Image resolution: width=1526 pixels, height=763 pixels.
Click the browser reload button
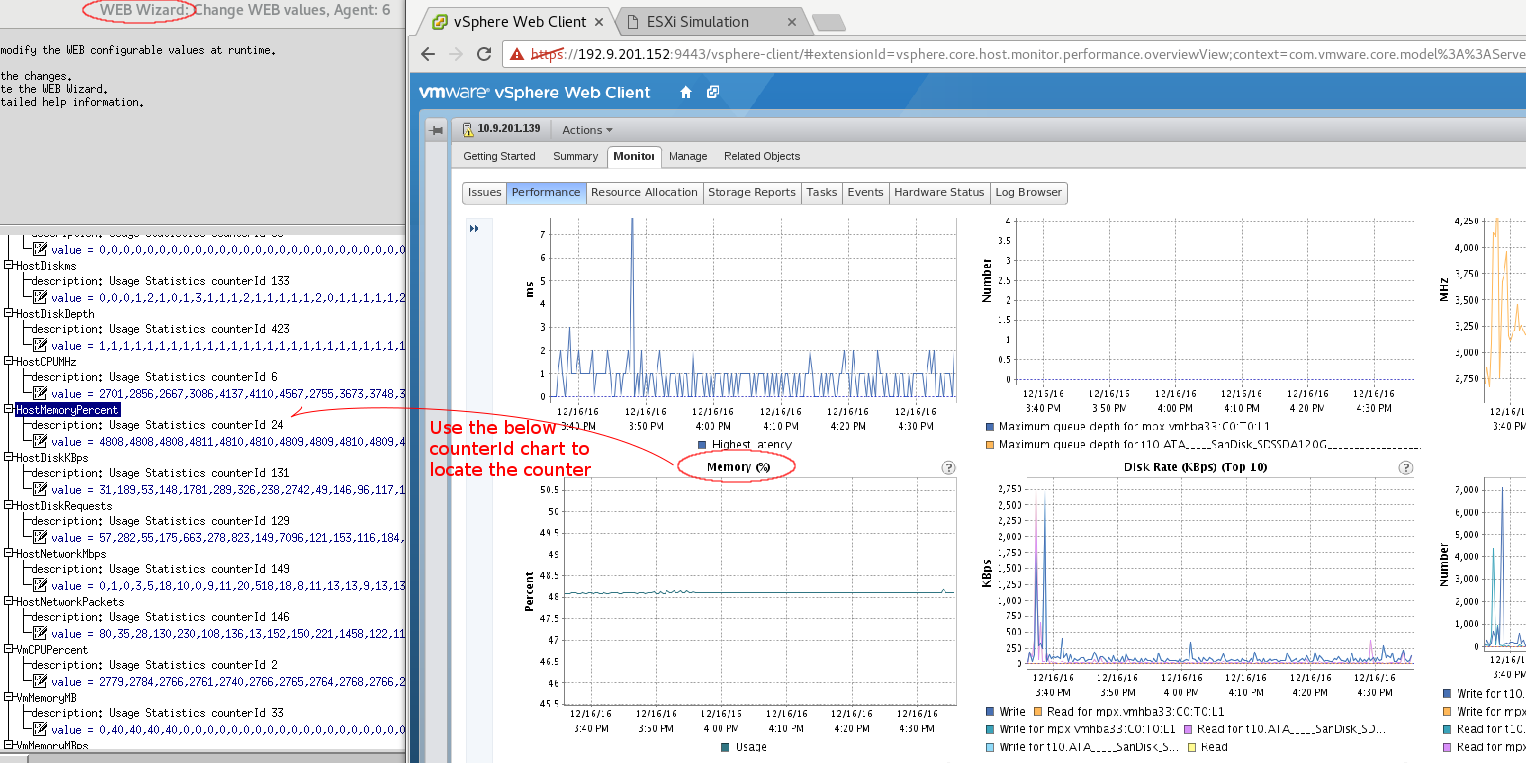pos(484,54)
